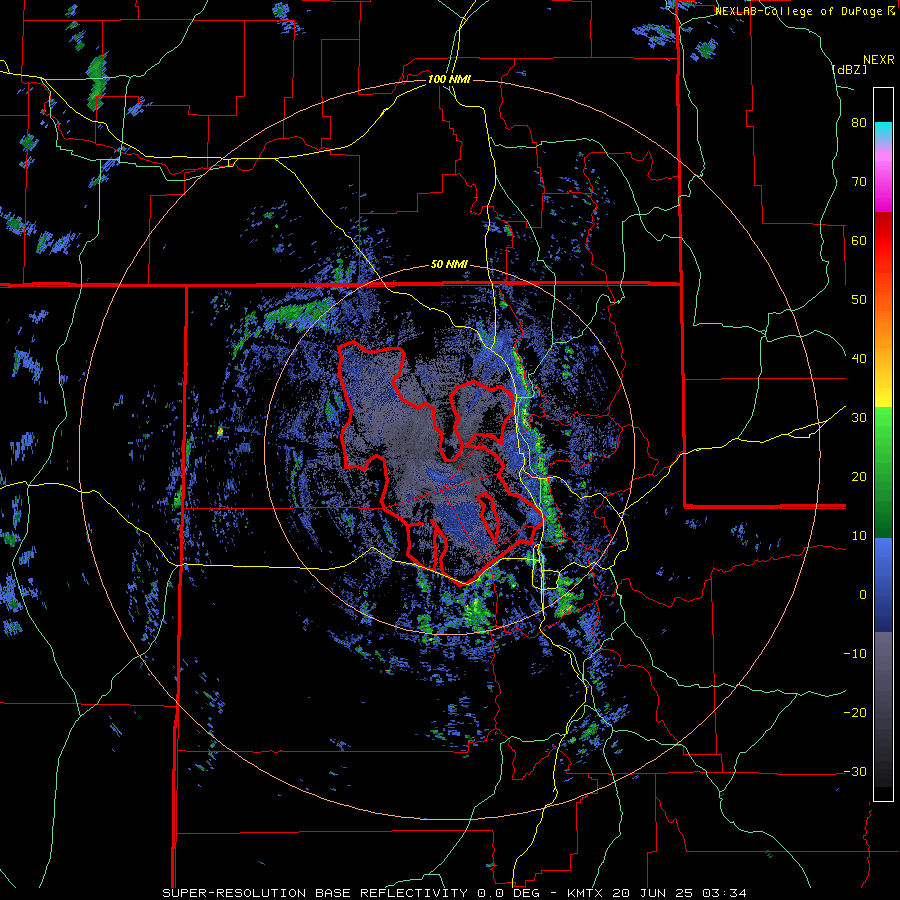Viewport: 900px width, 900px height.
Task: Click the reflectivity color bar legend
Action: [883, 444]
